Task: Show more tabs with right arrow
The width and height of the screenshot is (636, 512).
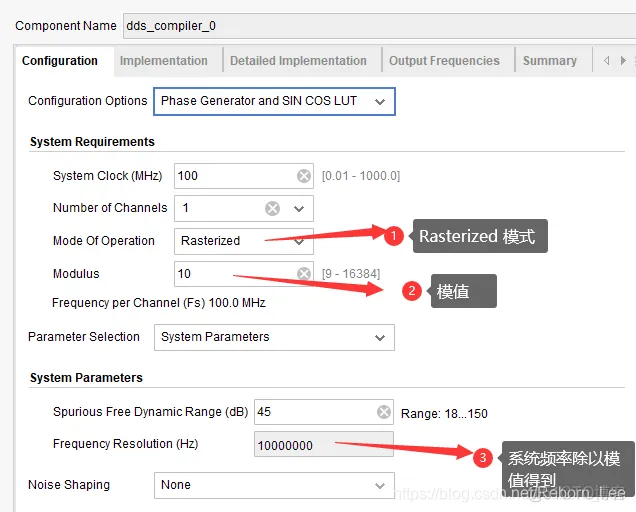Action: click(623, 61)
